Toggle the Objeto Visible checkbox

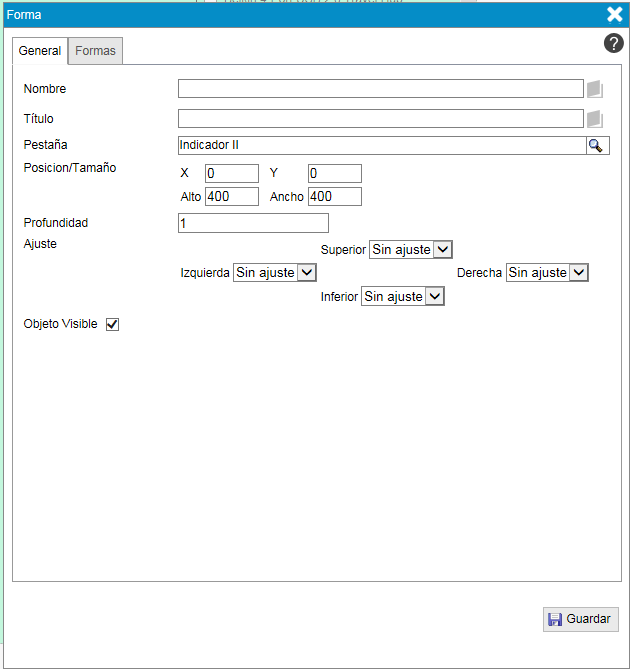pyautogui.click(x=112, y=324)
